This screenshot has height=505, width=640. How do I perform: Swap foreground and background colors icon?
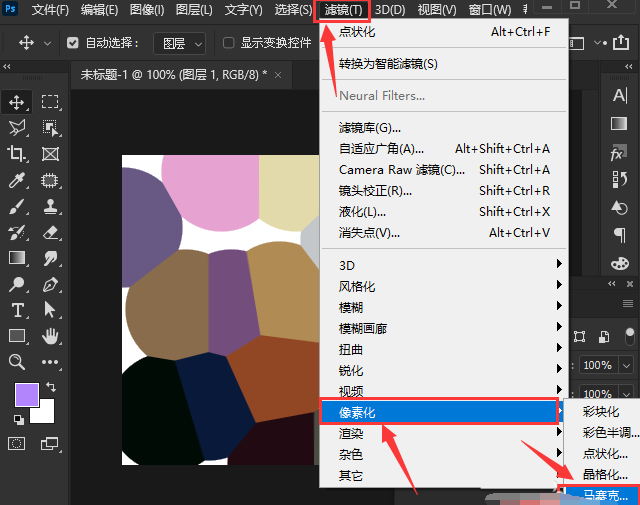pos(51,386)
